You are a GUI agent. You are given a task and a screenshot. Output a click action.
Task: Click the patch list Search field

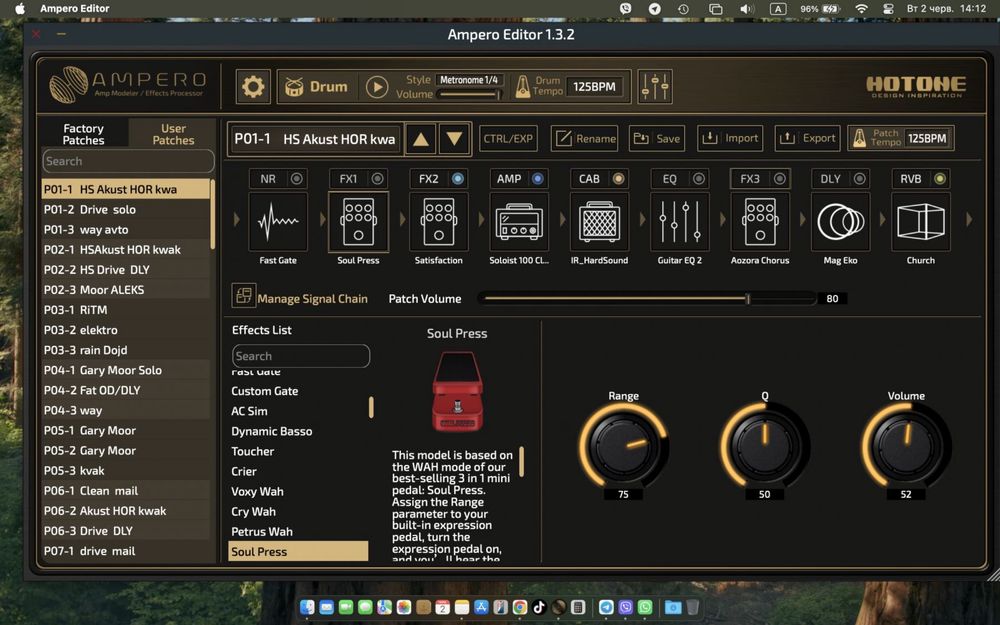tap(128, 161)
